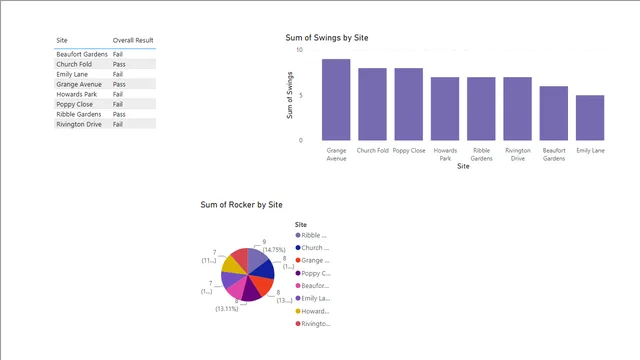
Task: Select the Beaufort Gardens table row
Action: pyautogui.click(x=105, y=54)
